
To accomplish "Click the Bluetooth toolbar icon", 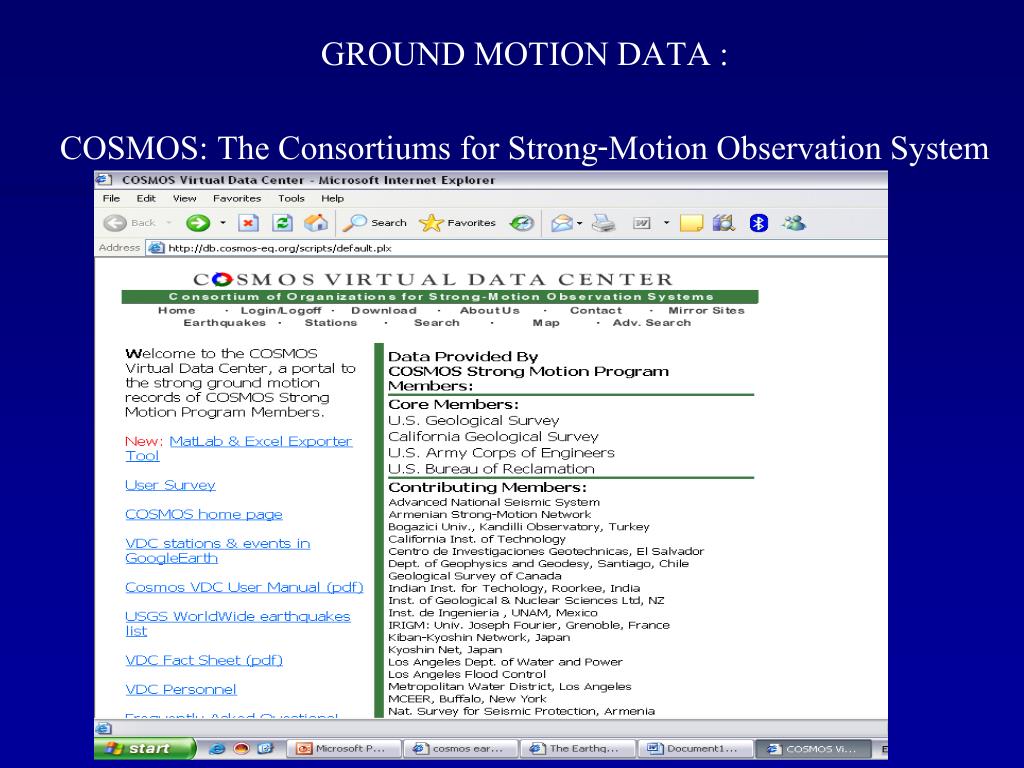I will point(758,223).
